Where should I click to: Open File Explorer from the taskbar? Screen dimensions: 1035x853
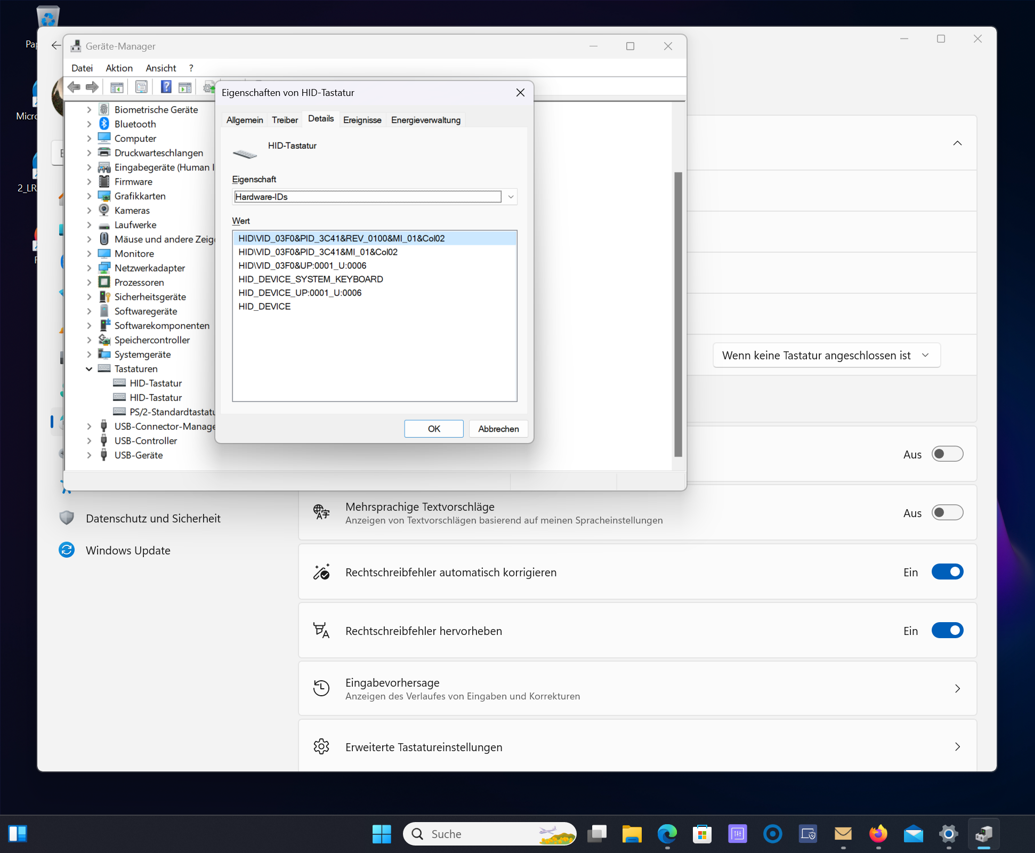coord(632,834)
